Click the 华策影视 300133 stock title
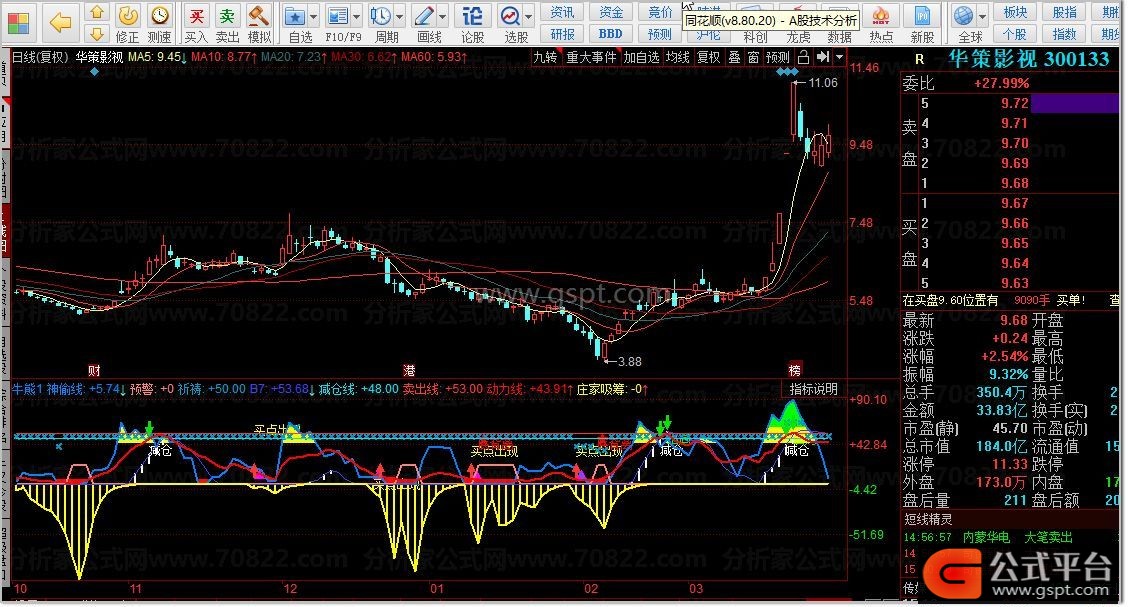Screen dimensions: 1128x607 click(x=1029, y=59)
